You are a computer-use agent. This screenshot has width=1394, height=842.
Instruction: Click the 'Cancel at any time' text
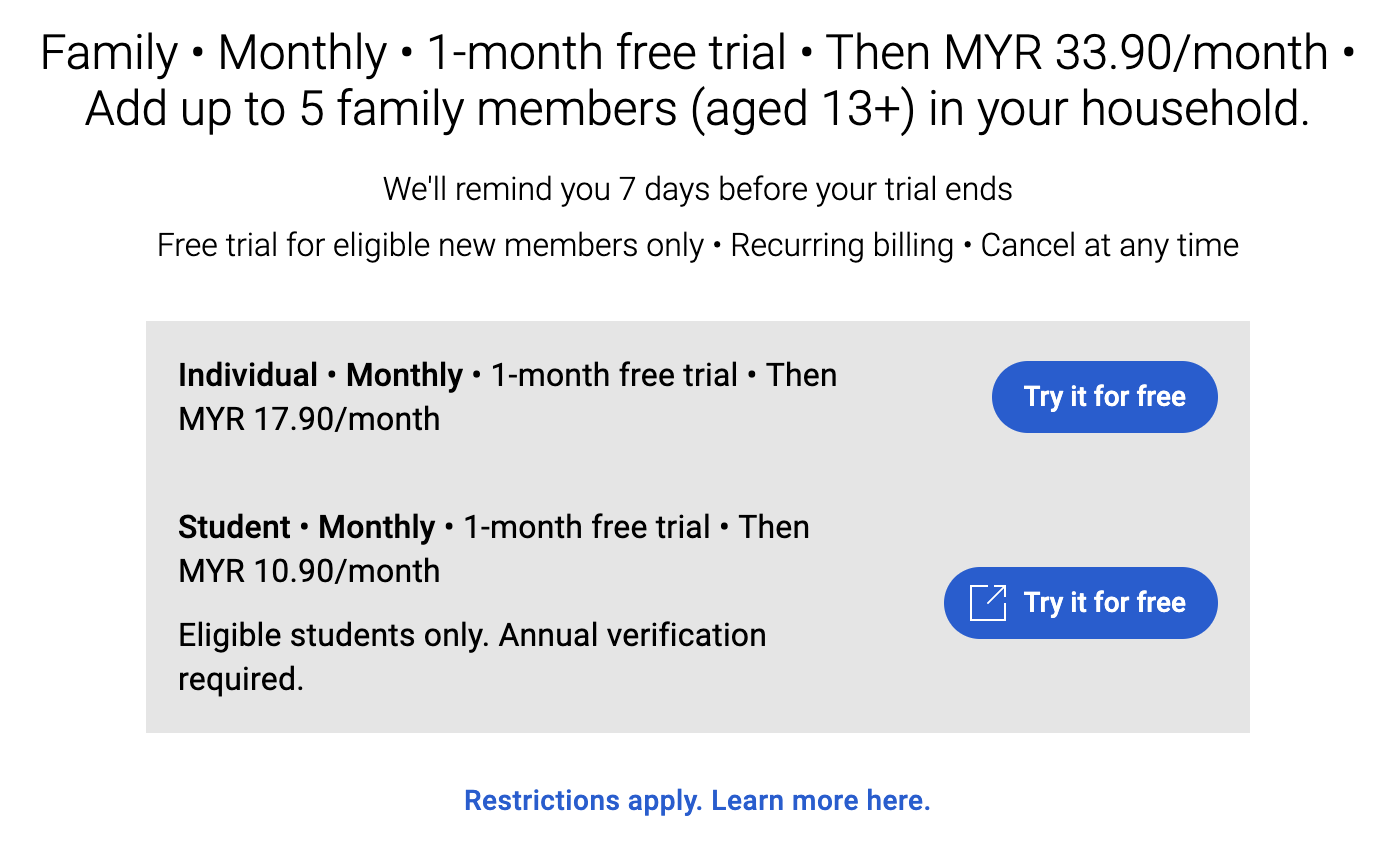pyautogui.click(x=1109, y=246)
